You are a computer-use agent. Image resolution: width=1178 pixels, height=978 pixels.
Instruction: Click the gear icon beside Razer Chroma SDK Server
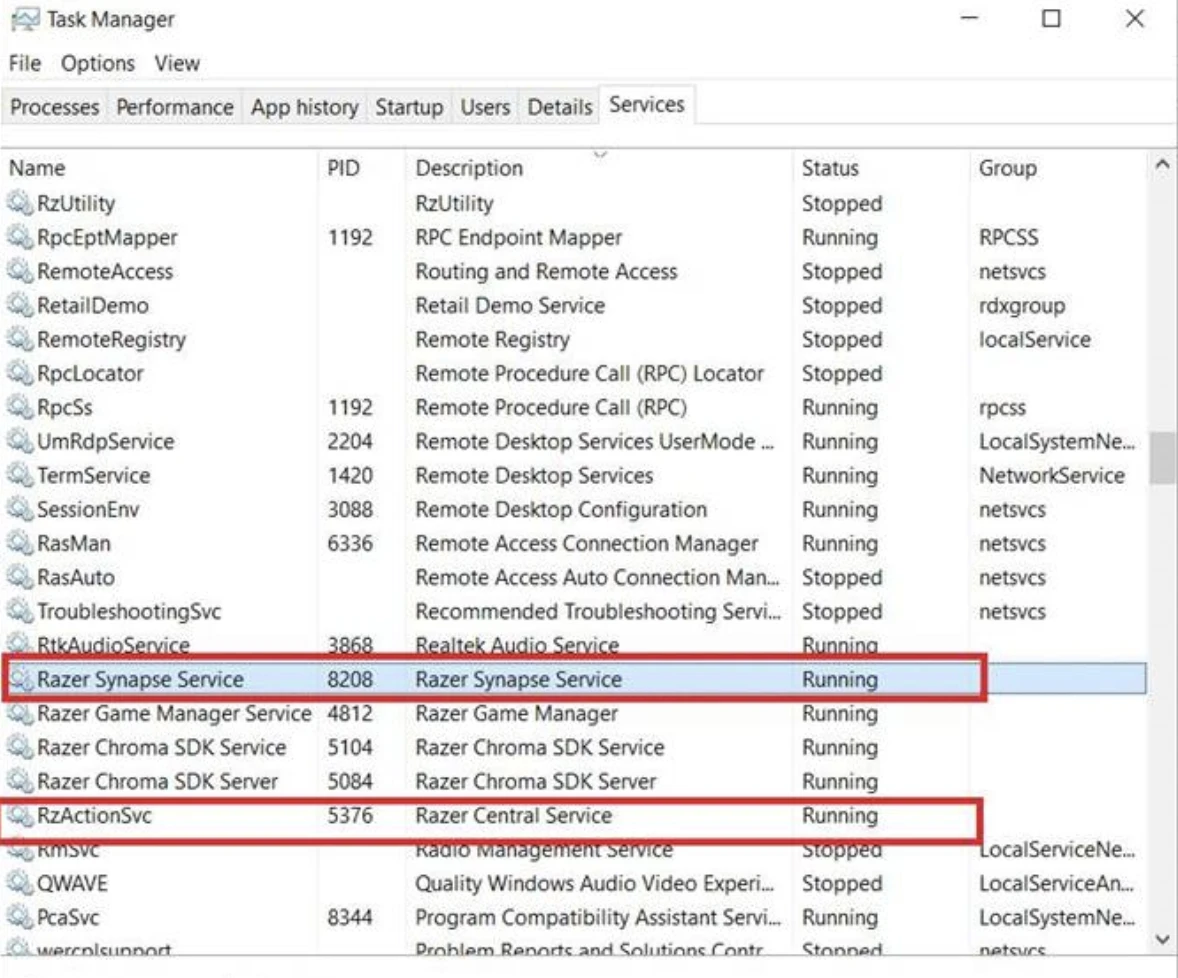20,781
